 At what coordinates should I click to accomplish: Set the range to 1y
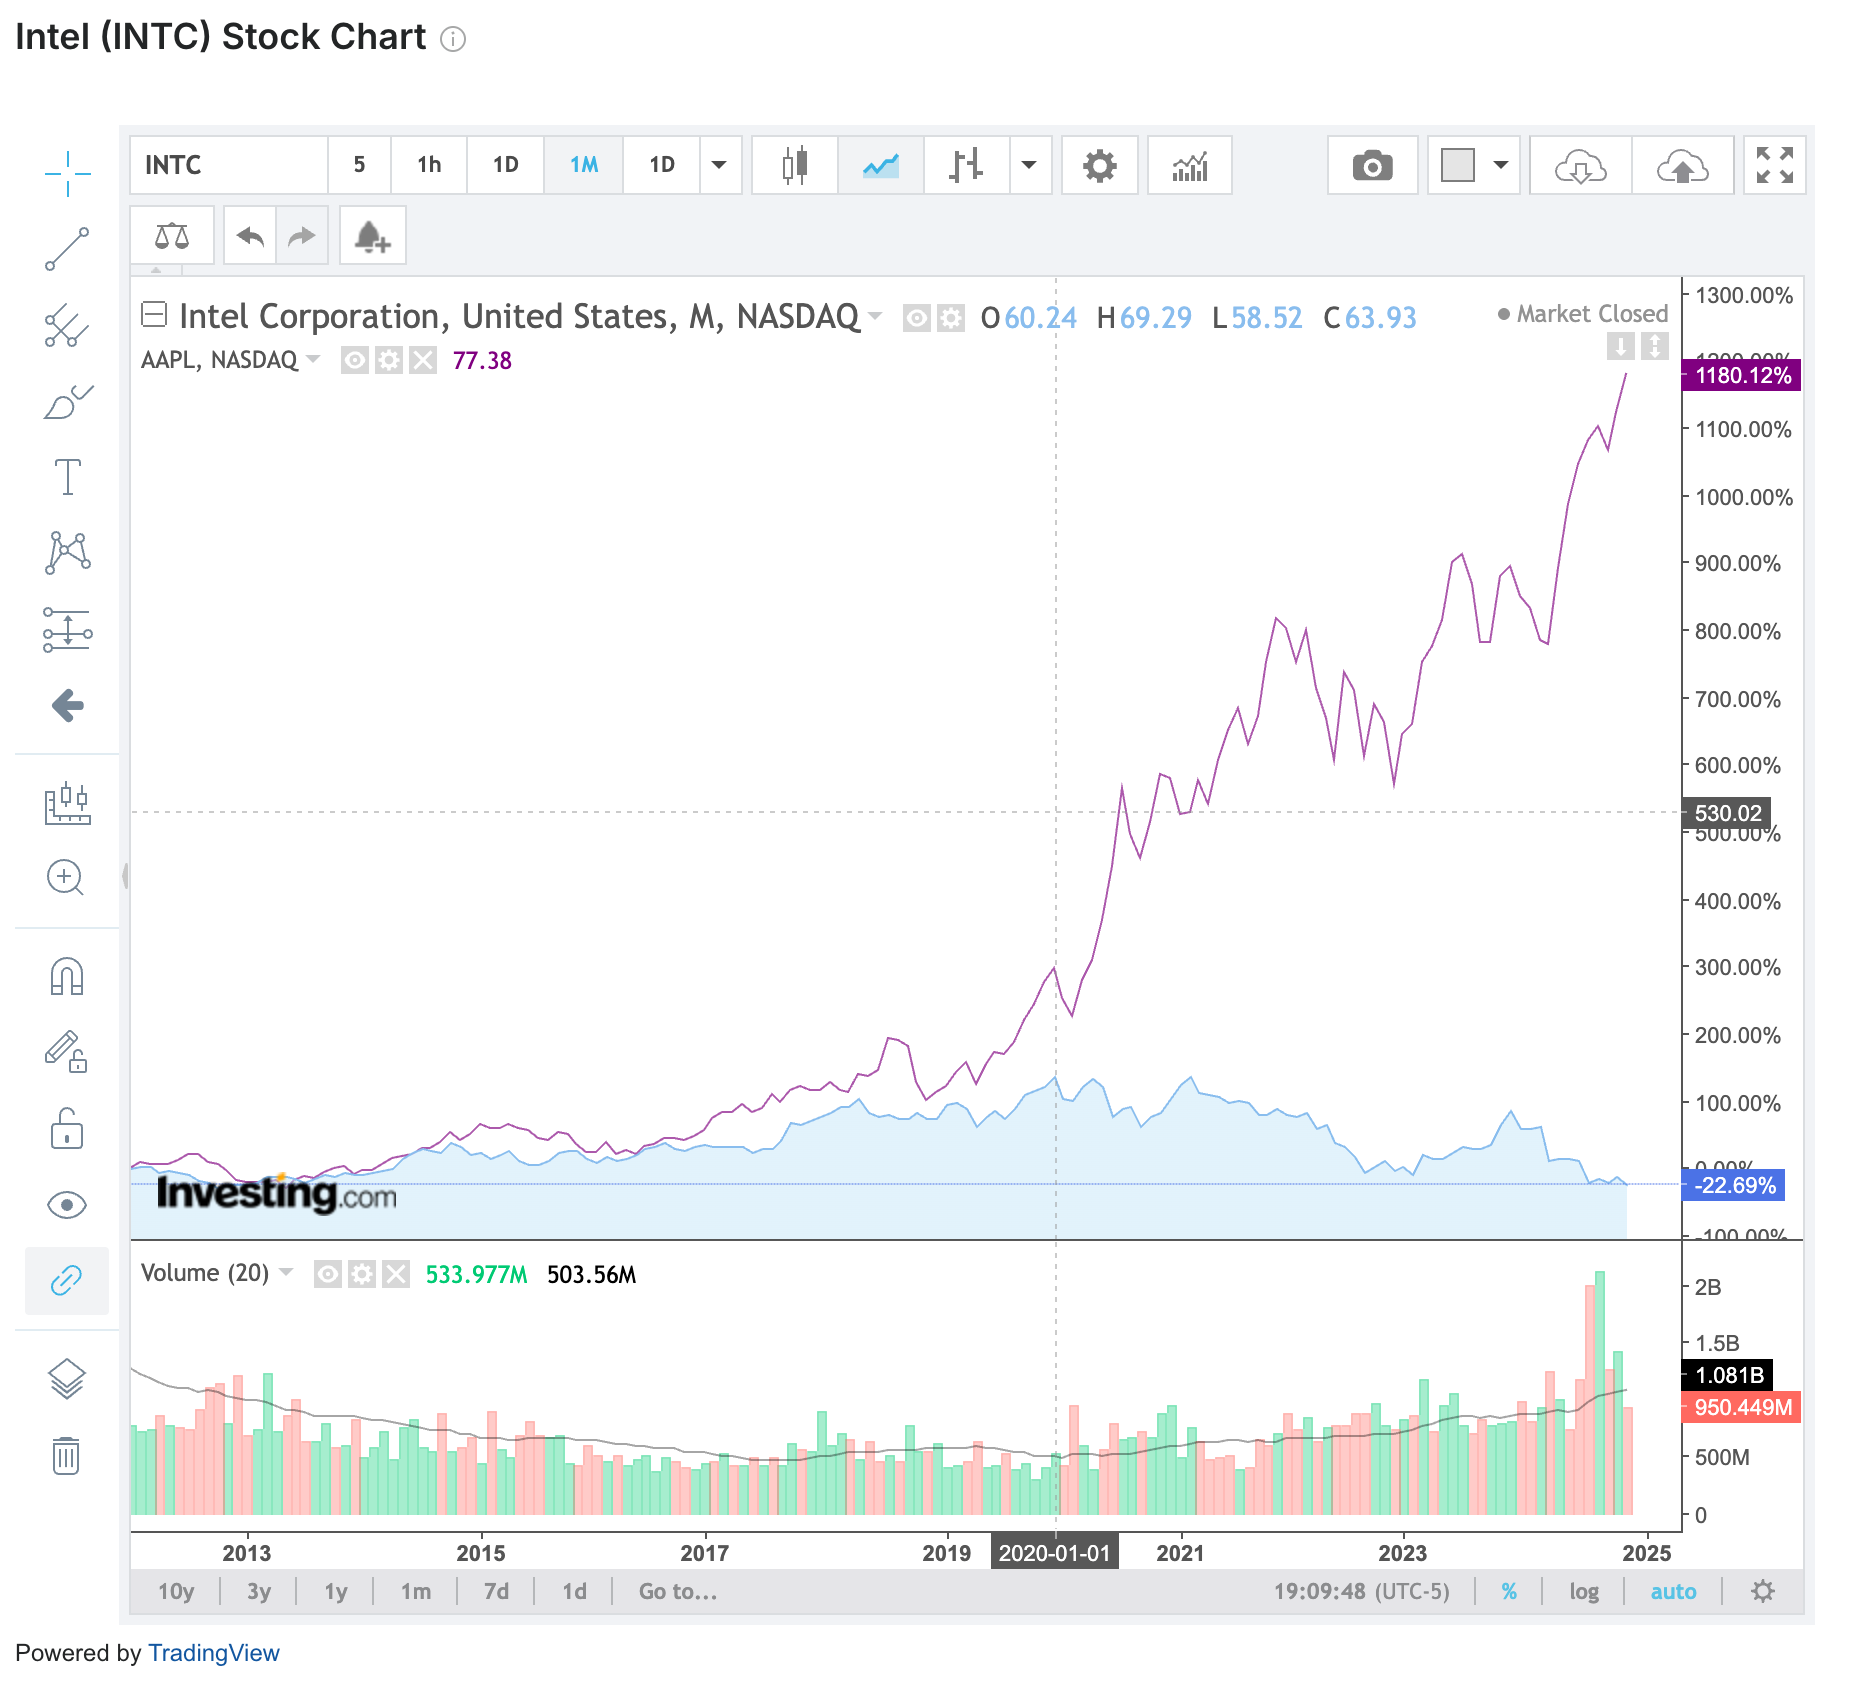tap(336, 1591)
